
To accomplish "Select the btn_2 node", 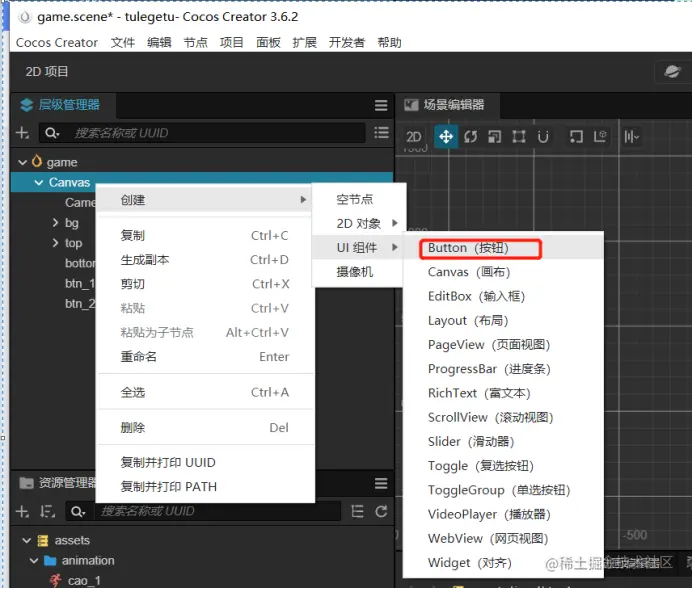I will [x=80, y=304].
